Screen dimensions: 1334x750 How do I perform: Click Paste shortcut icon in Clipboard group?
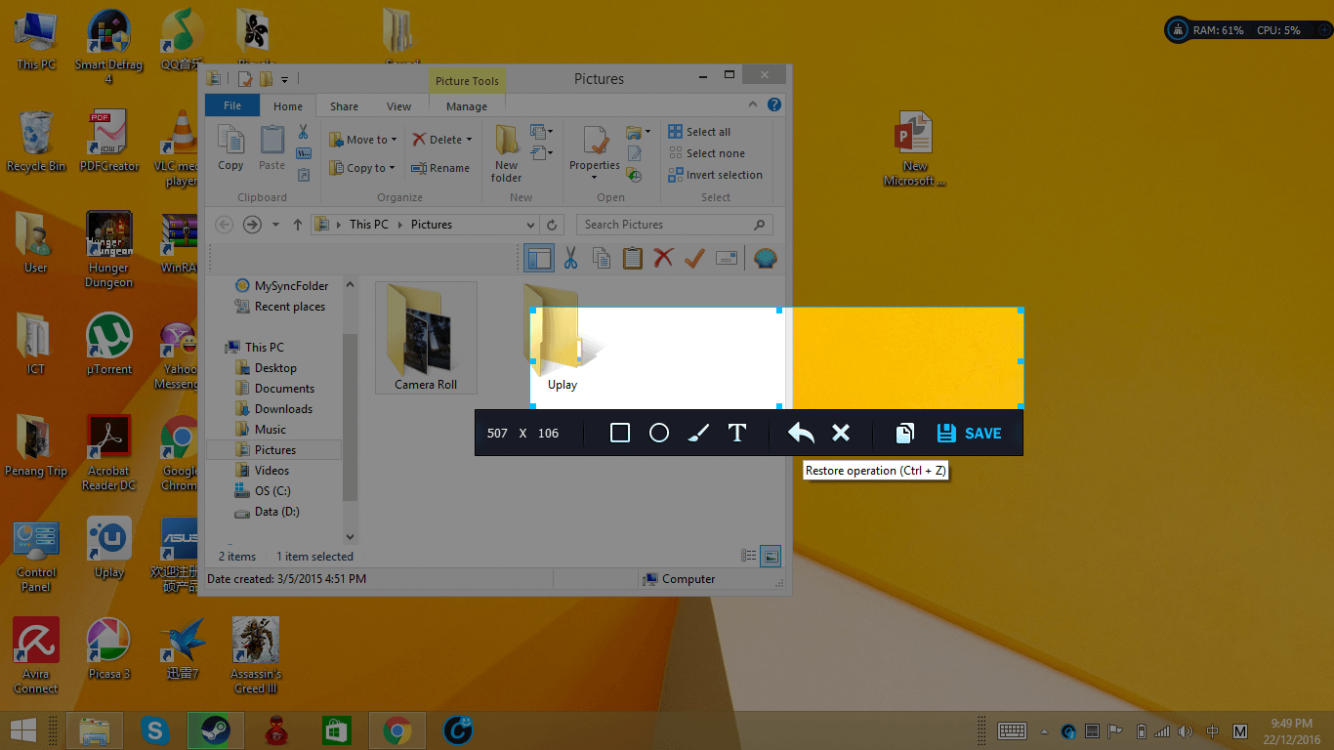(x=304, y=175)
